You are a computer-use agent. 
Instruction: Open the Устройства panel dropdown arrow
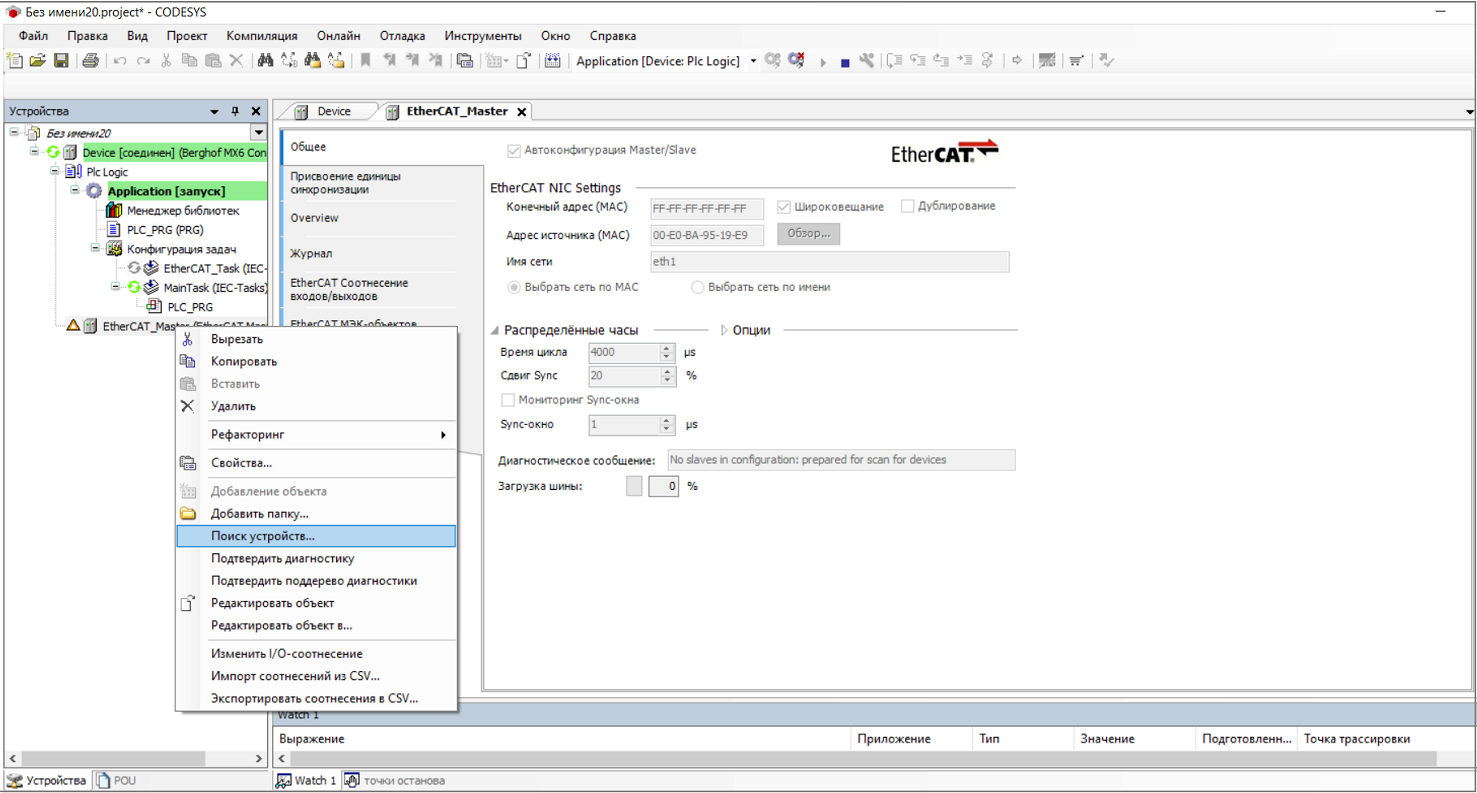click(214, 112)
